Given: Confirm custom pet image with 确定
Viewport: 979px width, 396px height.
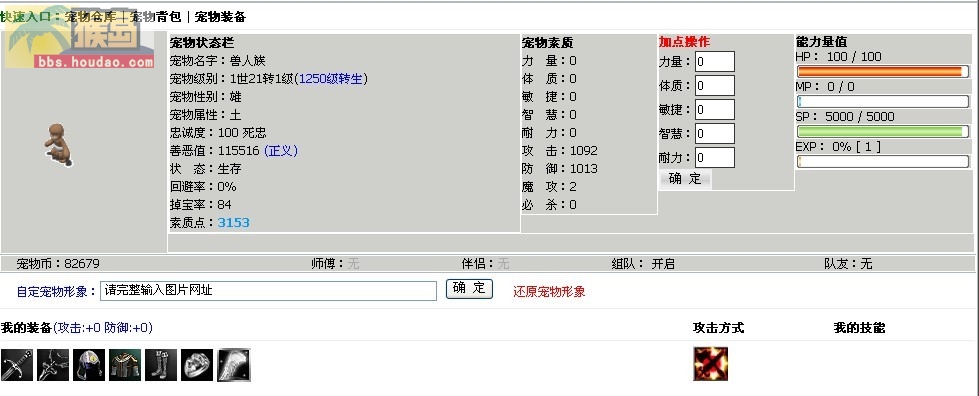Looking at the screenshot, I should point(470,289).
